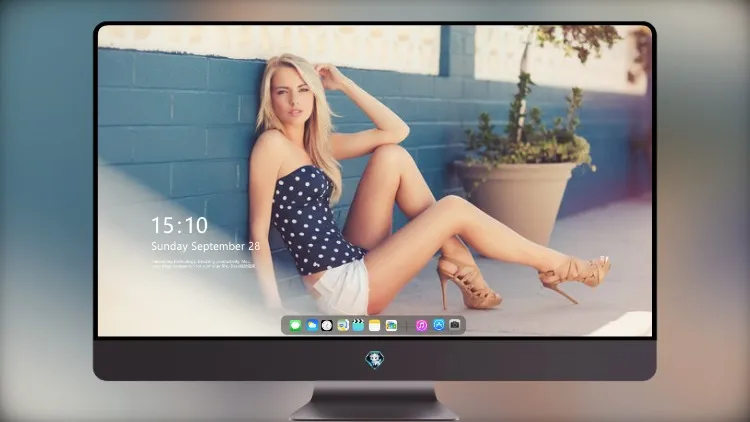Open the yellow Notes app in dock
The width and height of the screenshot is (750, 422).
coord(374,325)
